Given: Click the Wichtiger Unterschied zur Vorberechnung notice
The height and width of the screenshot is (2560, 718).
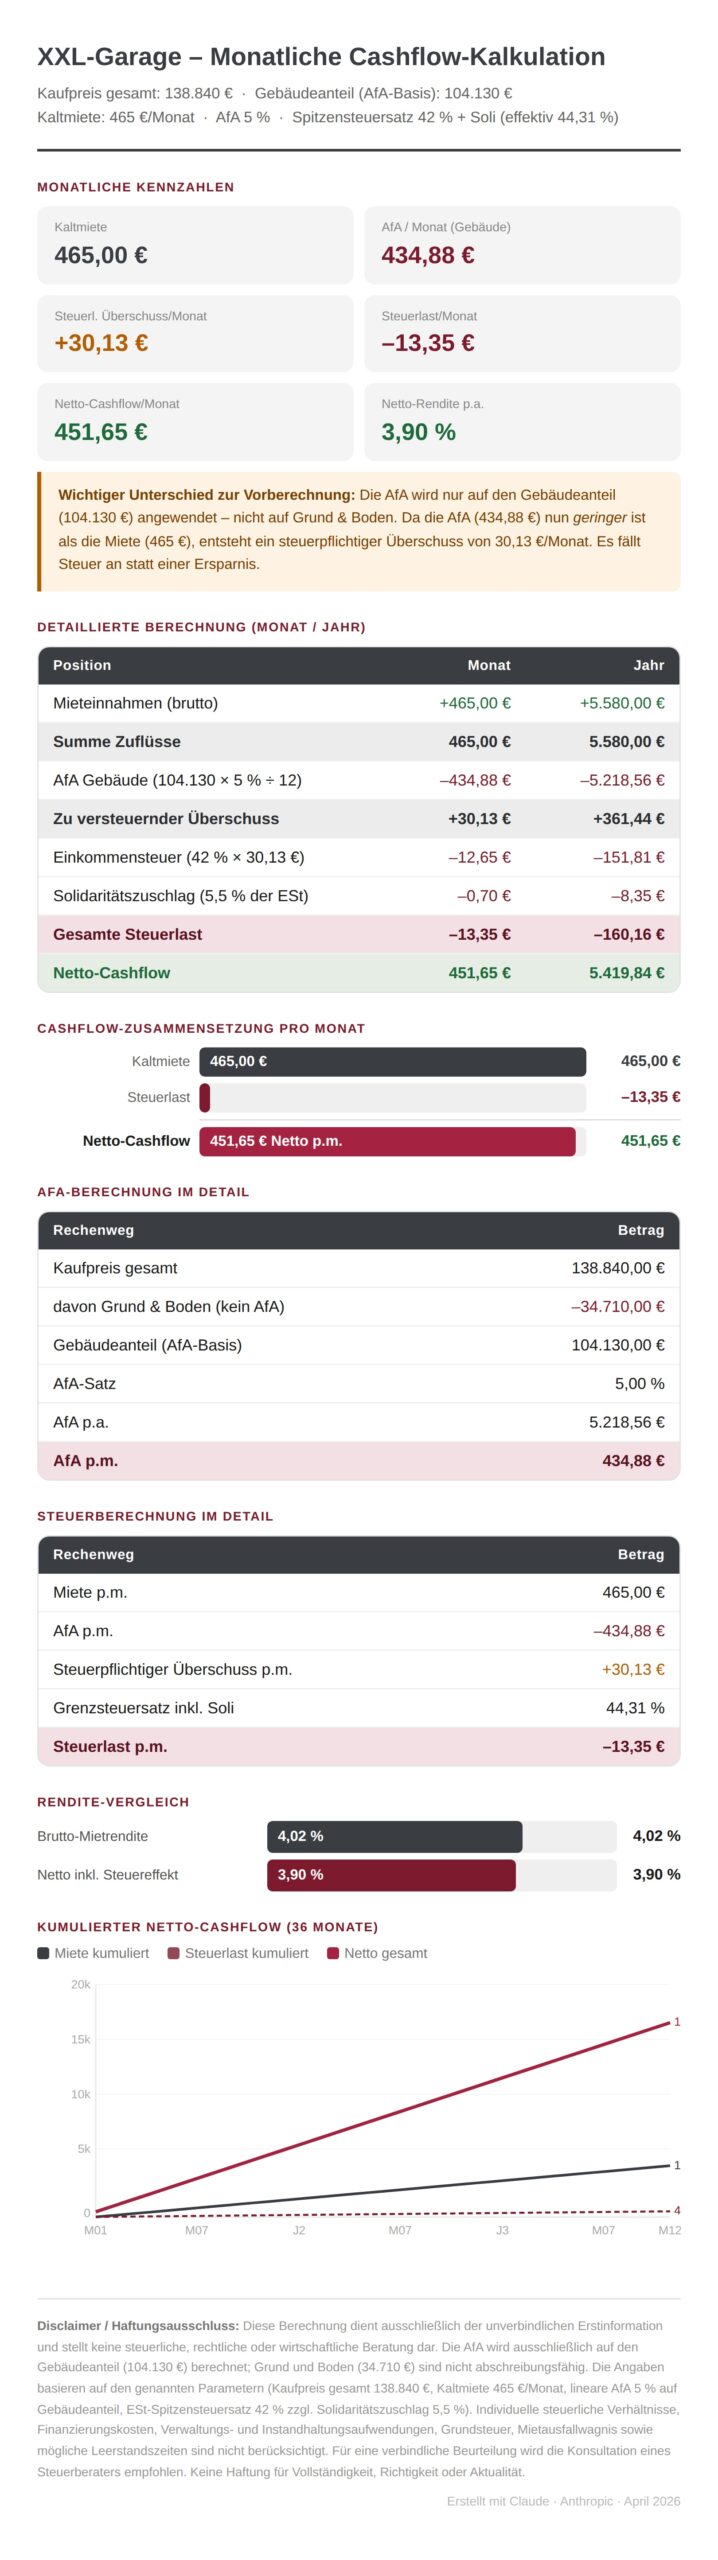Looking at the screenshot, I should (359, 531).
